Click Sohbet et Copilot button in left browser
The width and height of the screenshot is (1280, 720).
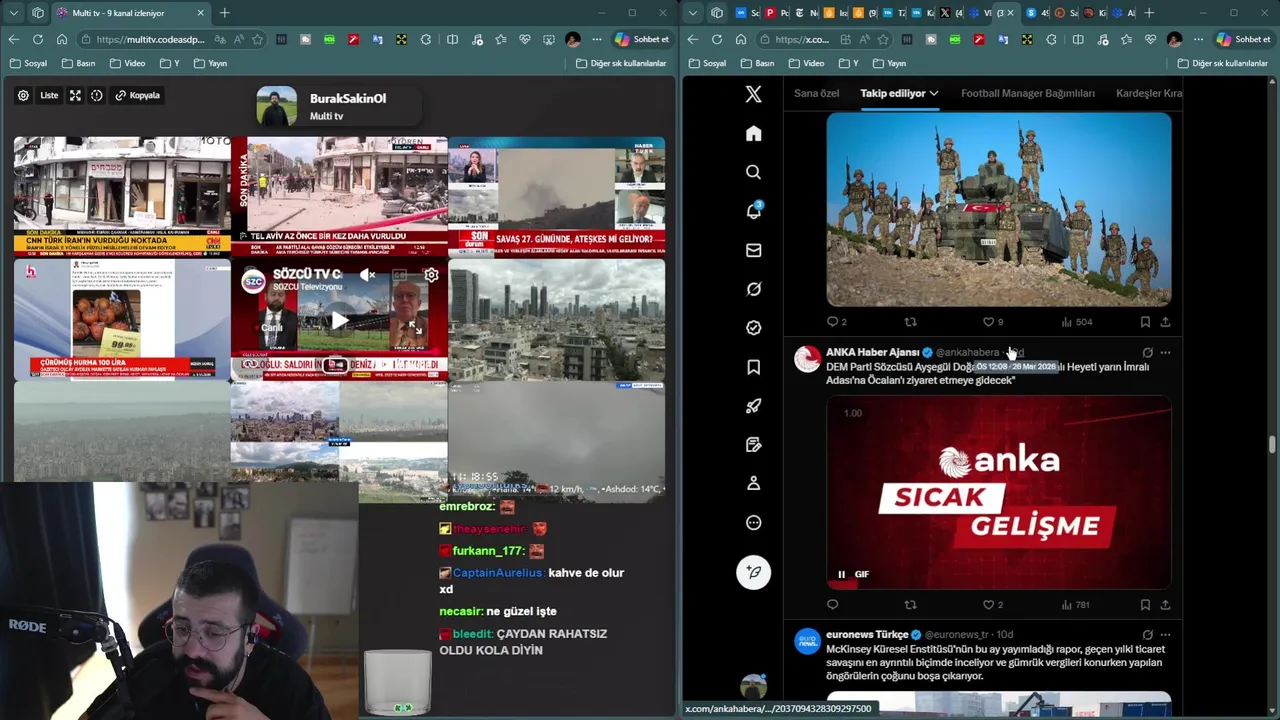(x=641, y=39)
